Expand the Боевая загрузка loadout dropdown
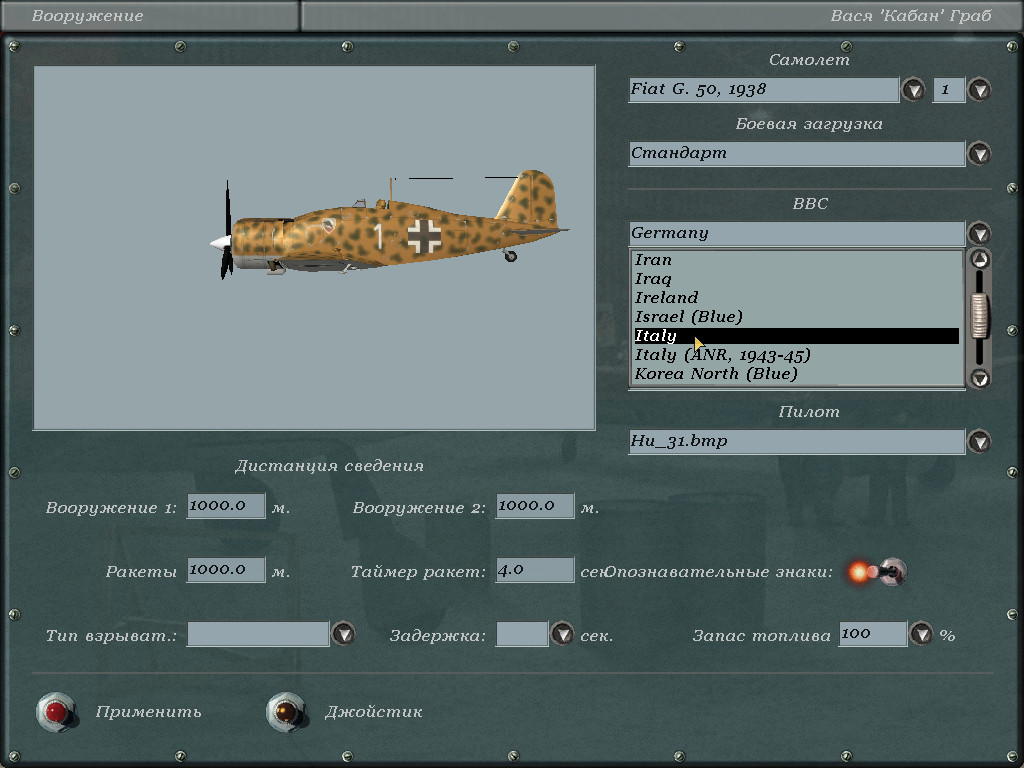Screen dimensions: 1024x768 979,153
